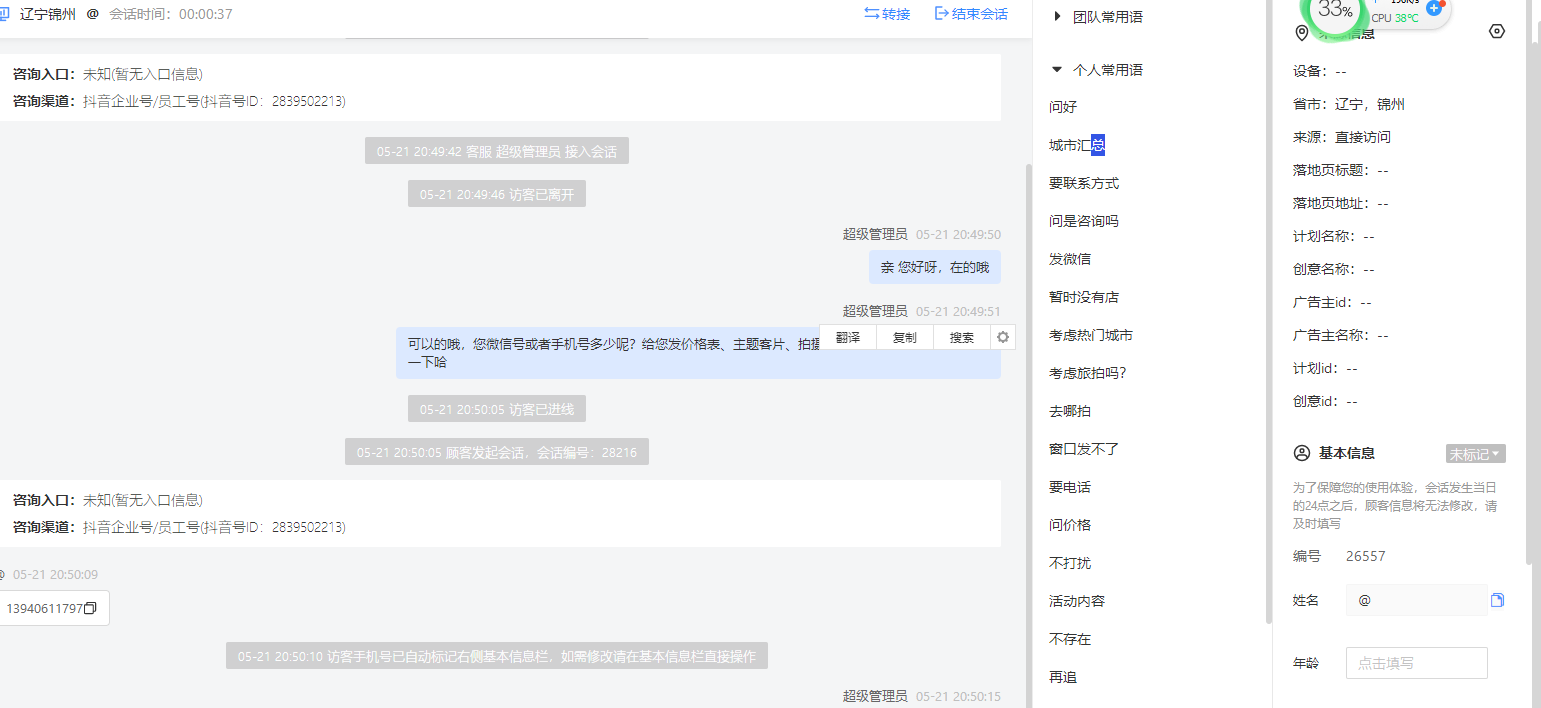Select the quick reply 暂时没有店
The width and height of the screenshot is (1541, 708).
coord(1084,297)
